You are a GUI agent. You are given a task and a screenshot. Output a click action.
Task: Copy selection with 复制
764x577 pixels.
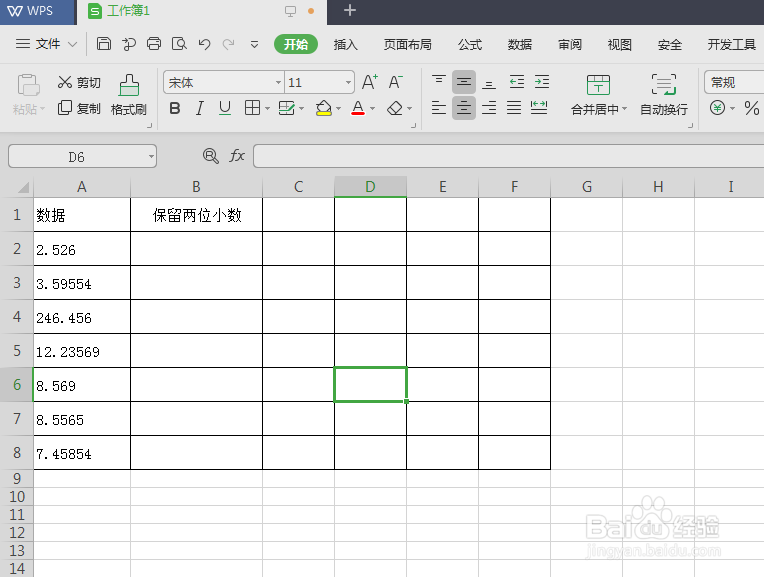click(79, 108)
